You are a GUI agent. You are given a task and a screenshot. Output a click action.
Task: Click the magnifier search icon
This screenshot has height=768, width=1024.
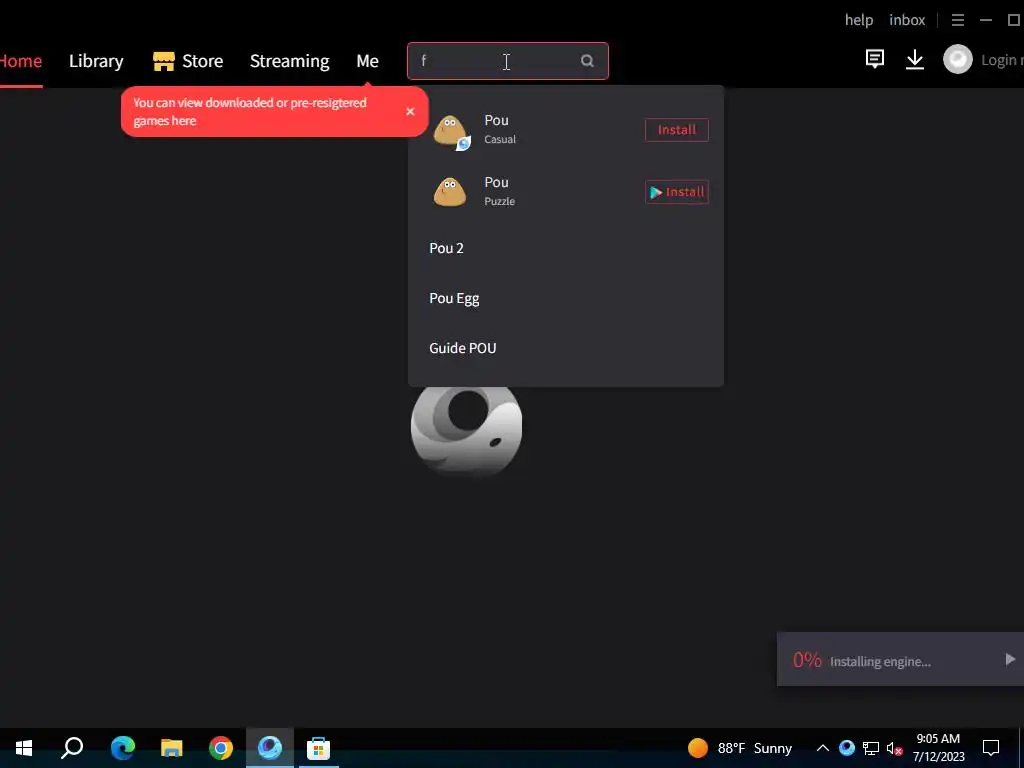(587, 61)
